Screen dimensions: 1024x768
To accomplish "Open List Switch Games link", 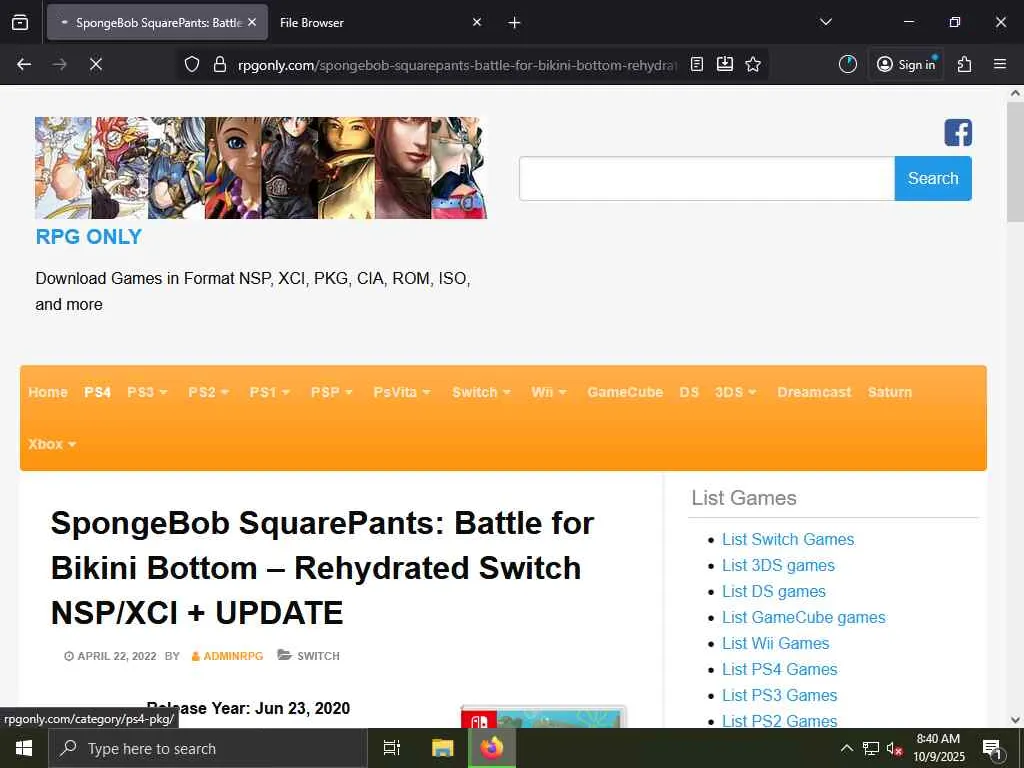I will coord(788,539).
